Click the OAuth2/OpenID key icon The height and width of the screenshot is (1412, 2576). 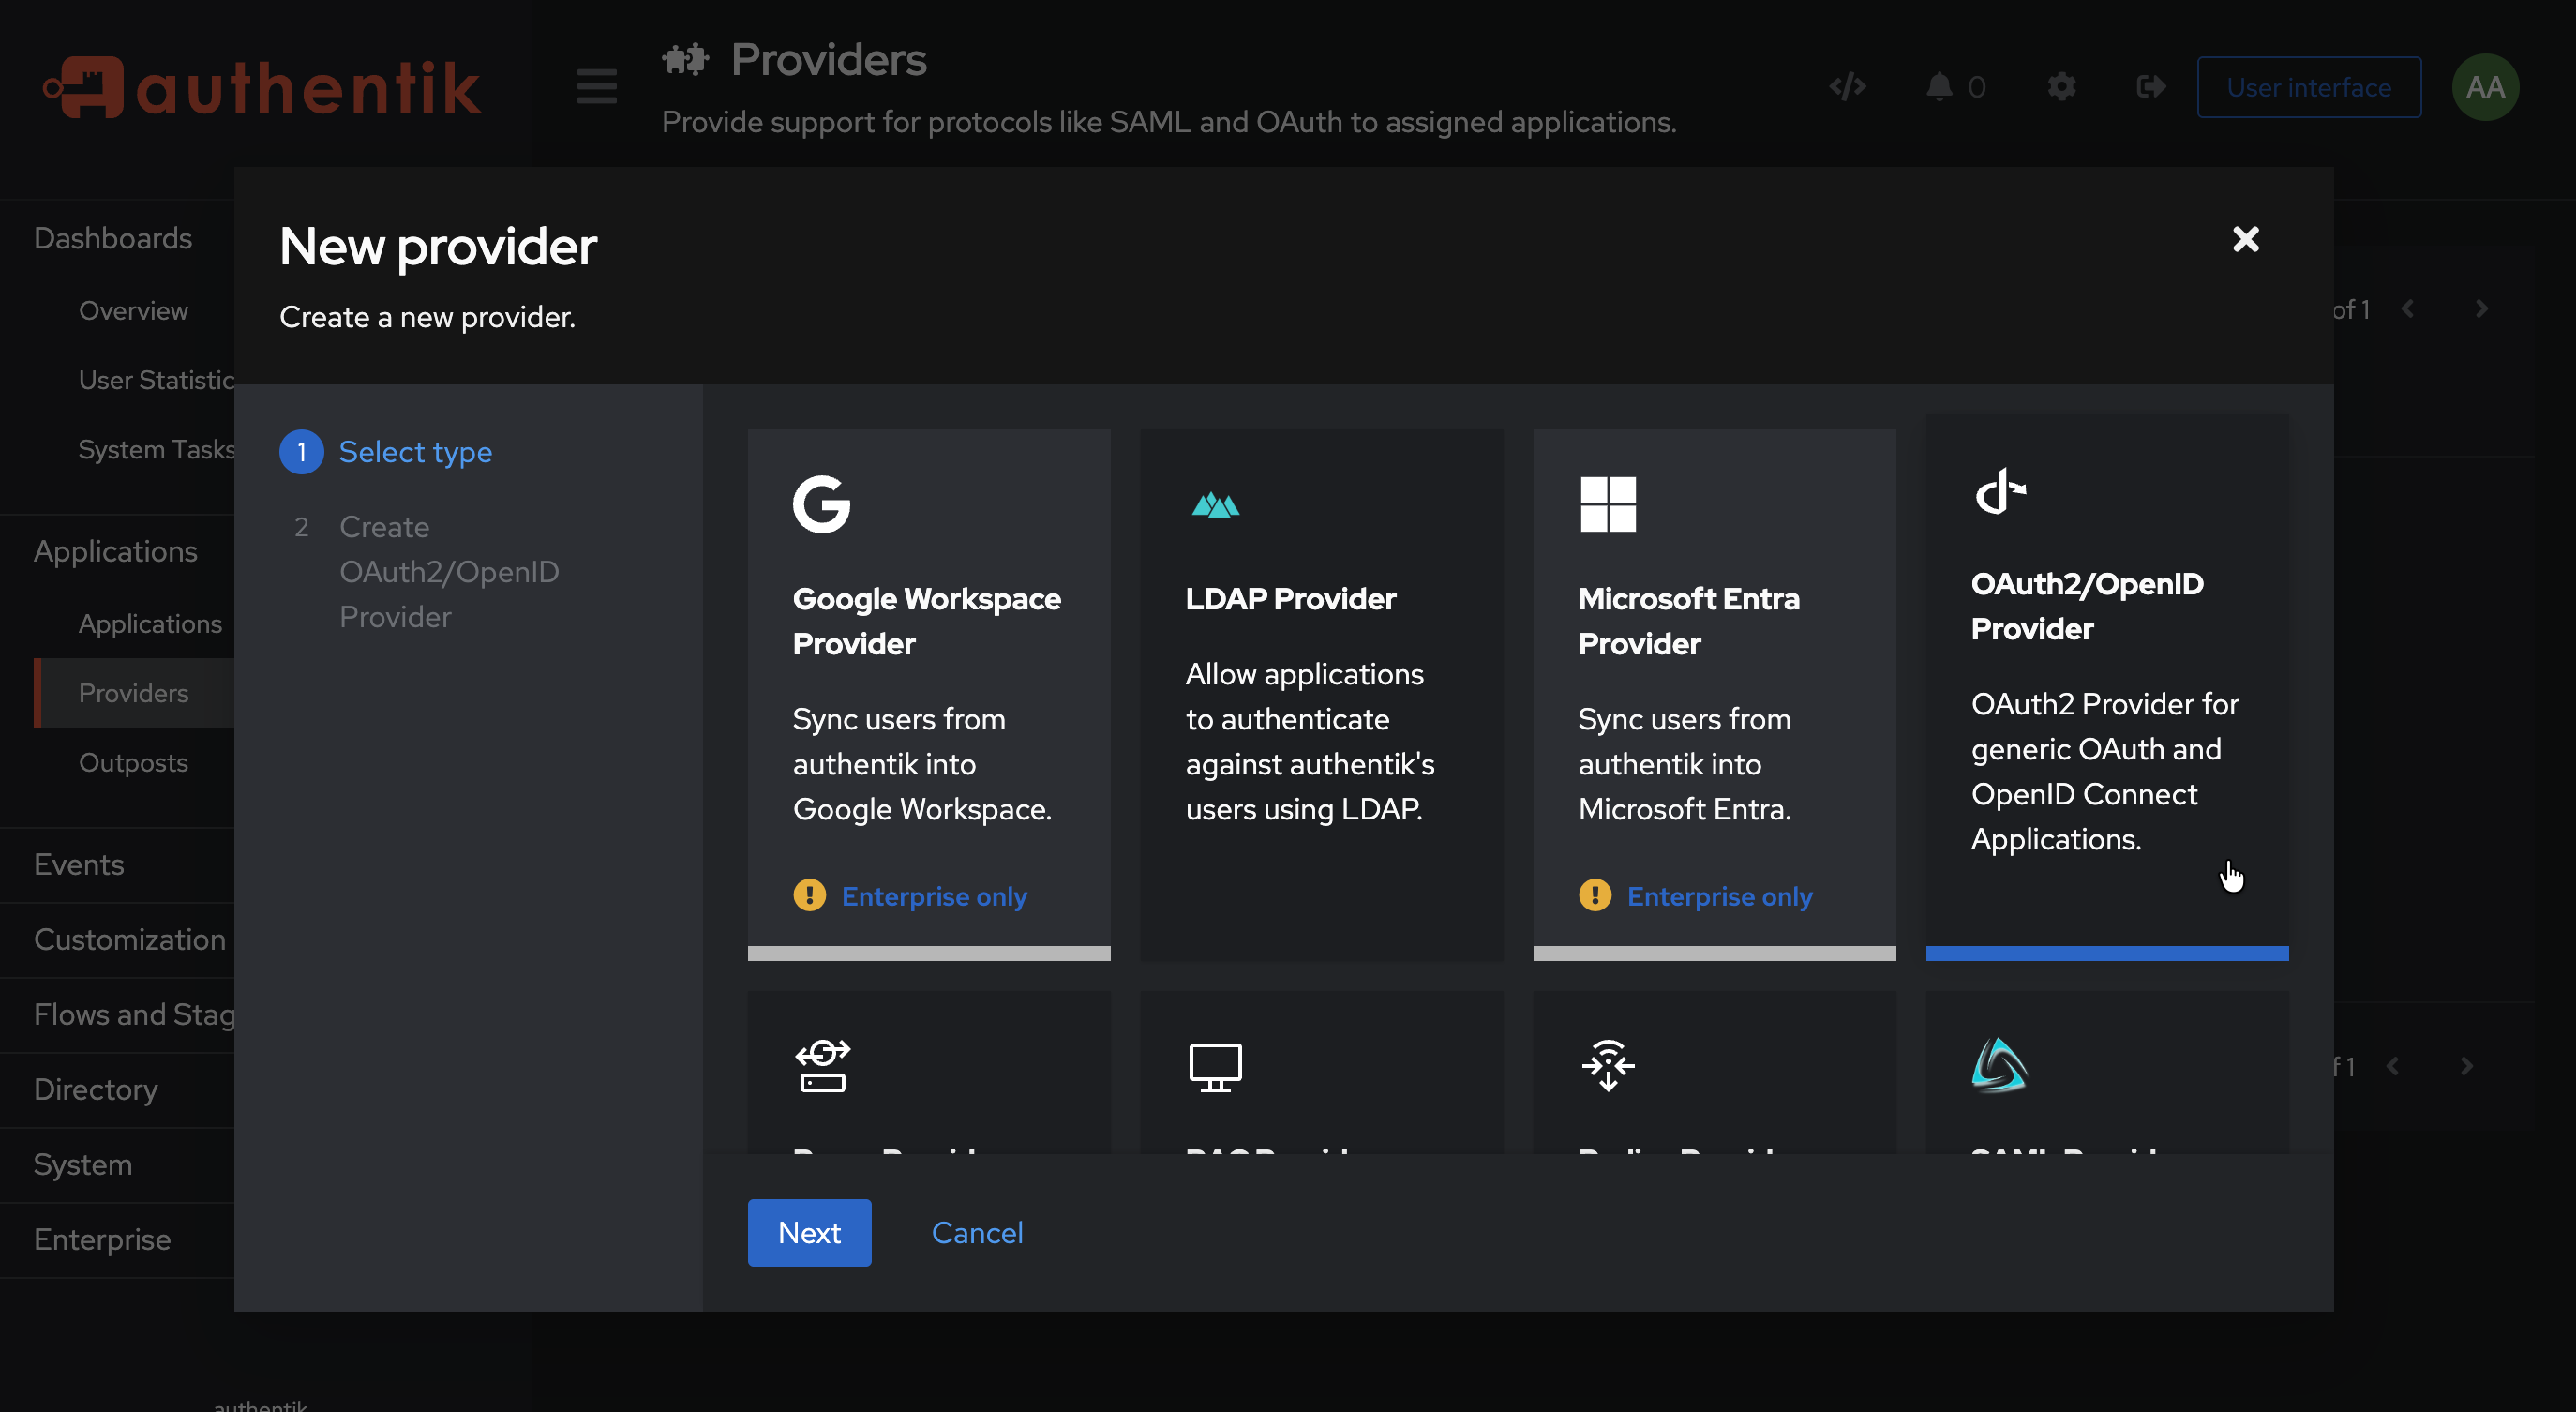[2000, 492]
